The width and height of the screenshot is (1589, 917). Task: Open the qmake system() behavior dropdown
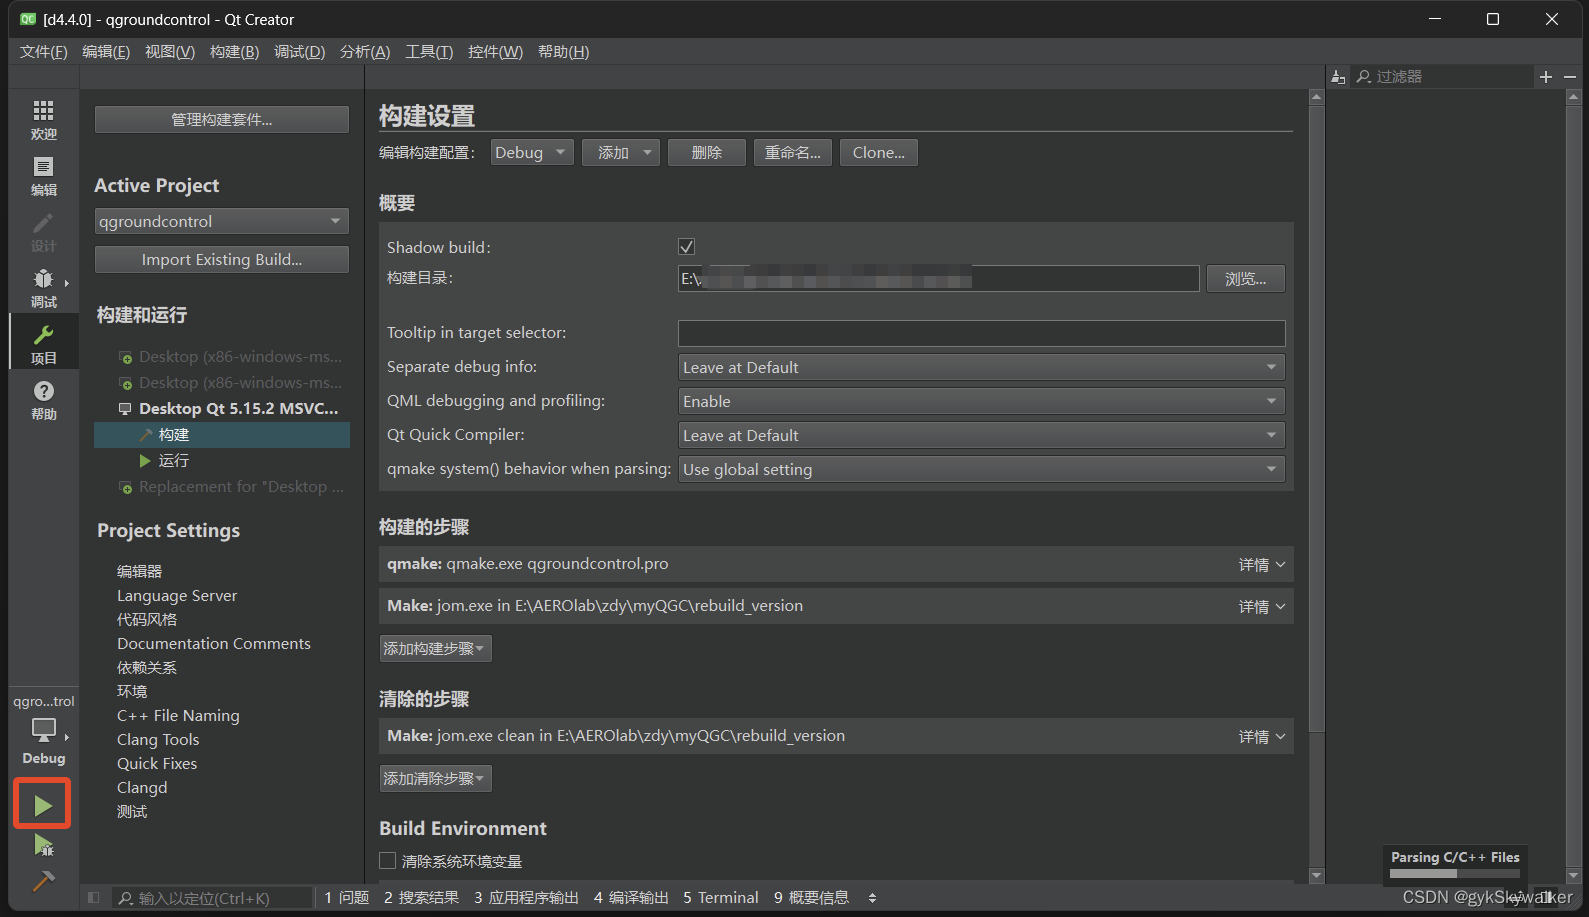tap(981, 470)
